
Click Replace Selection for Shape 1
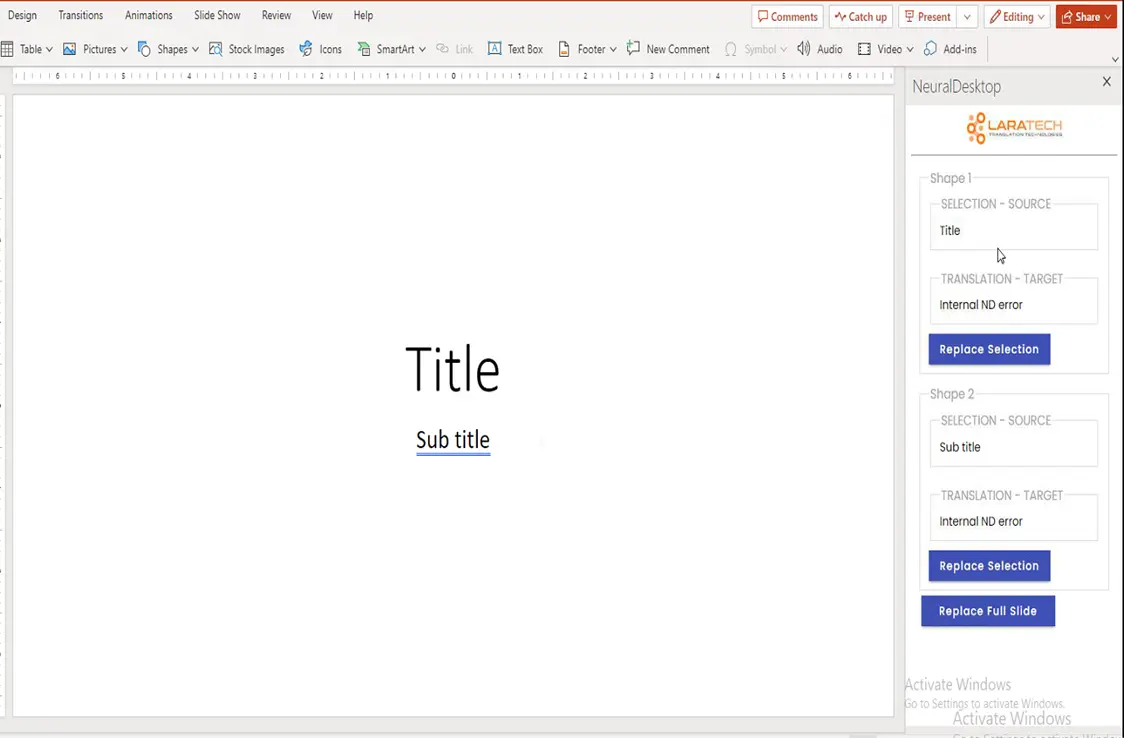coord(989,349)
